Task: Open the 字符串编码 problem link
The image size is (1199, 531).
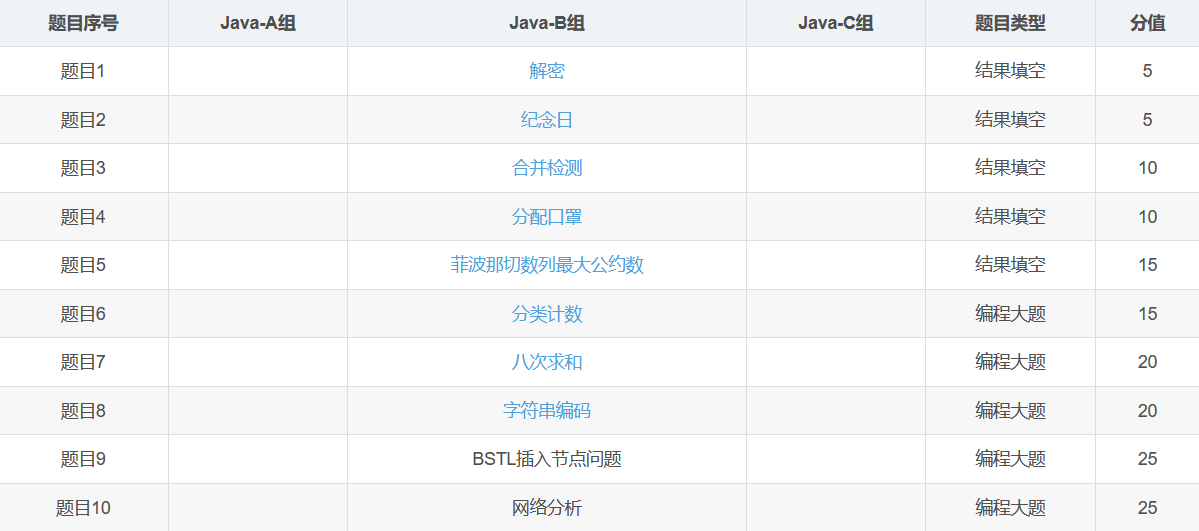Action: pyautogui.click(x=547, y=411)
